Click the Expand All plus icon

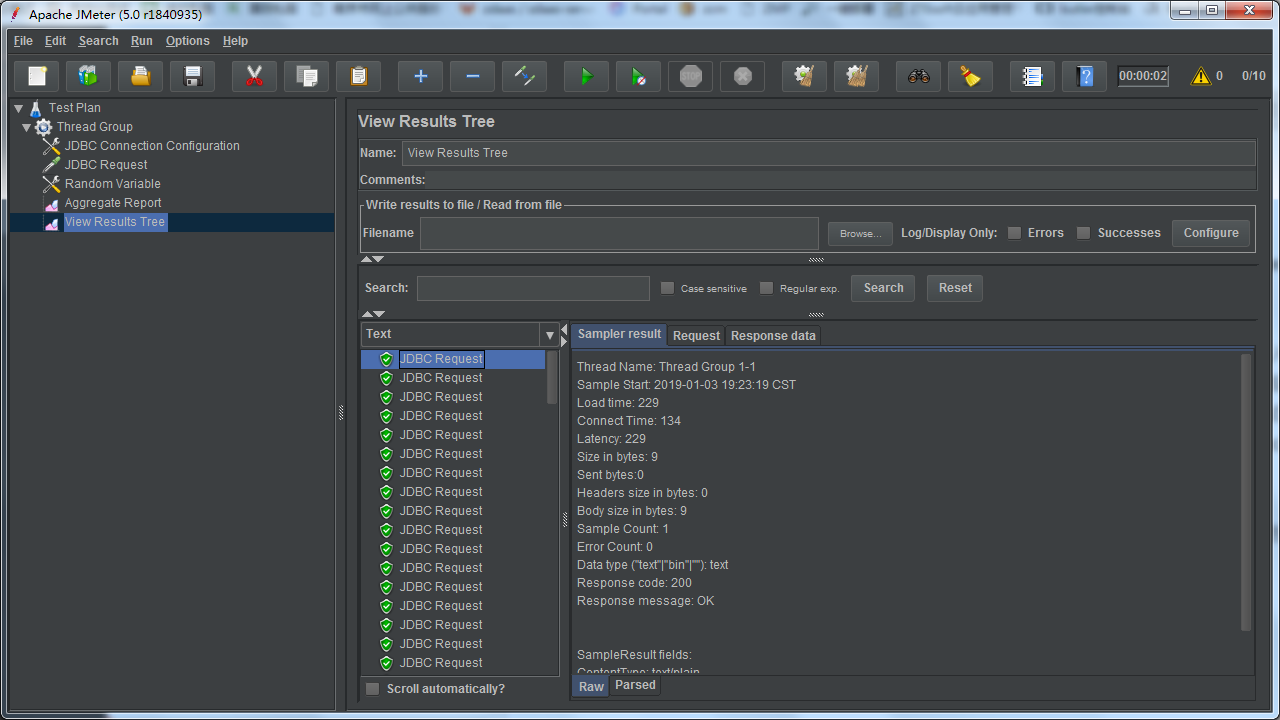[x=421, y=76]
